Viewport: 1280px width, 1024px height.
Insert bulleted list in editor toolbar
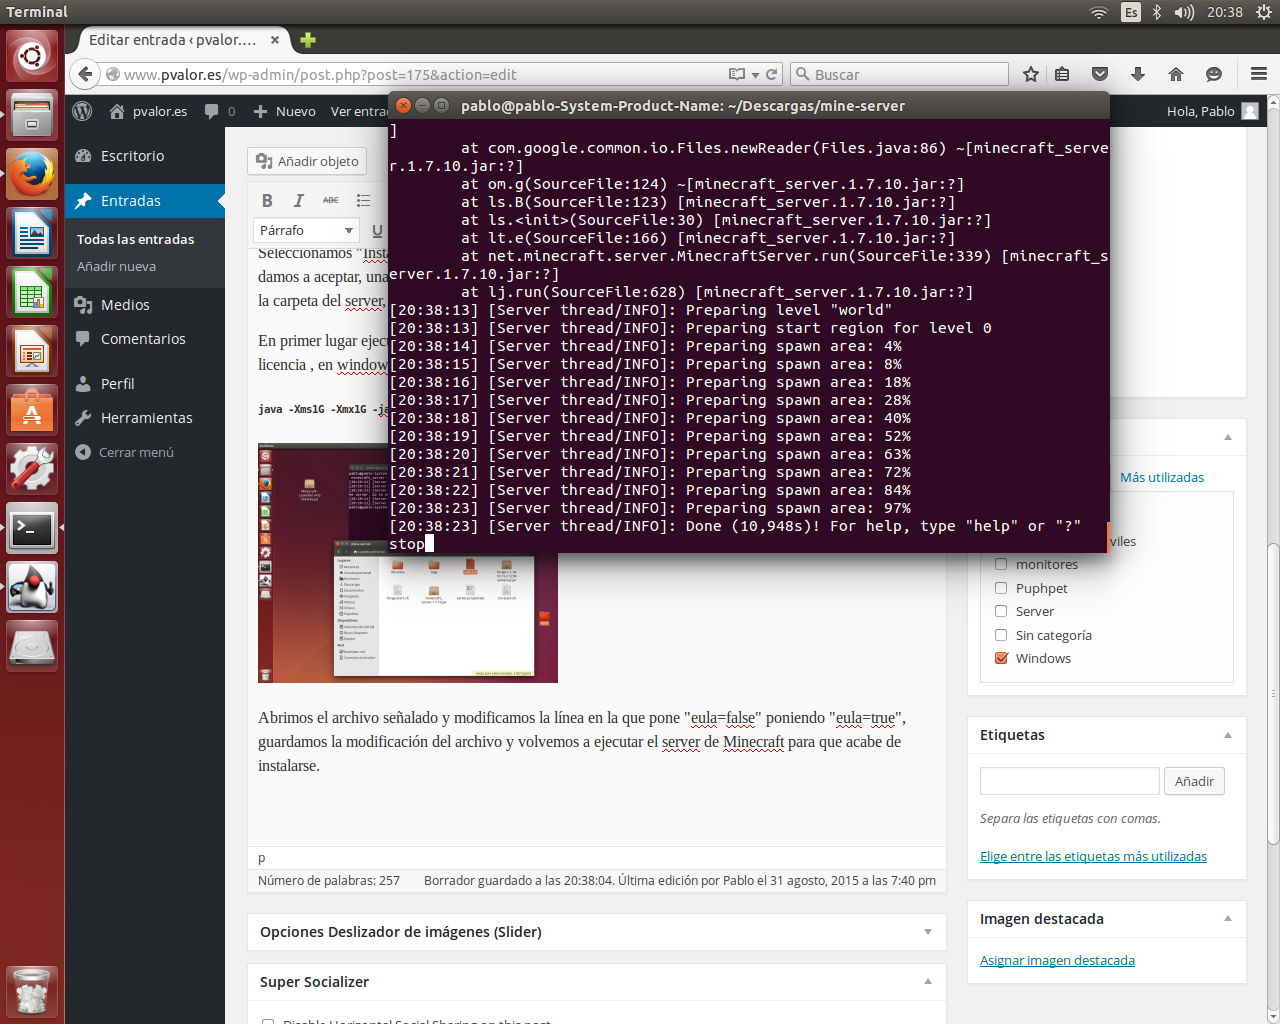coord(363,200)
